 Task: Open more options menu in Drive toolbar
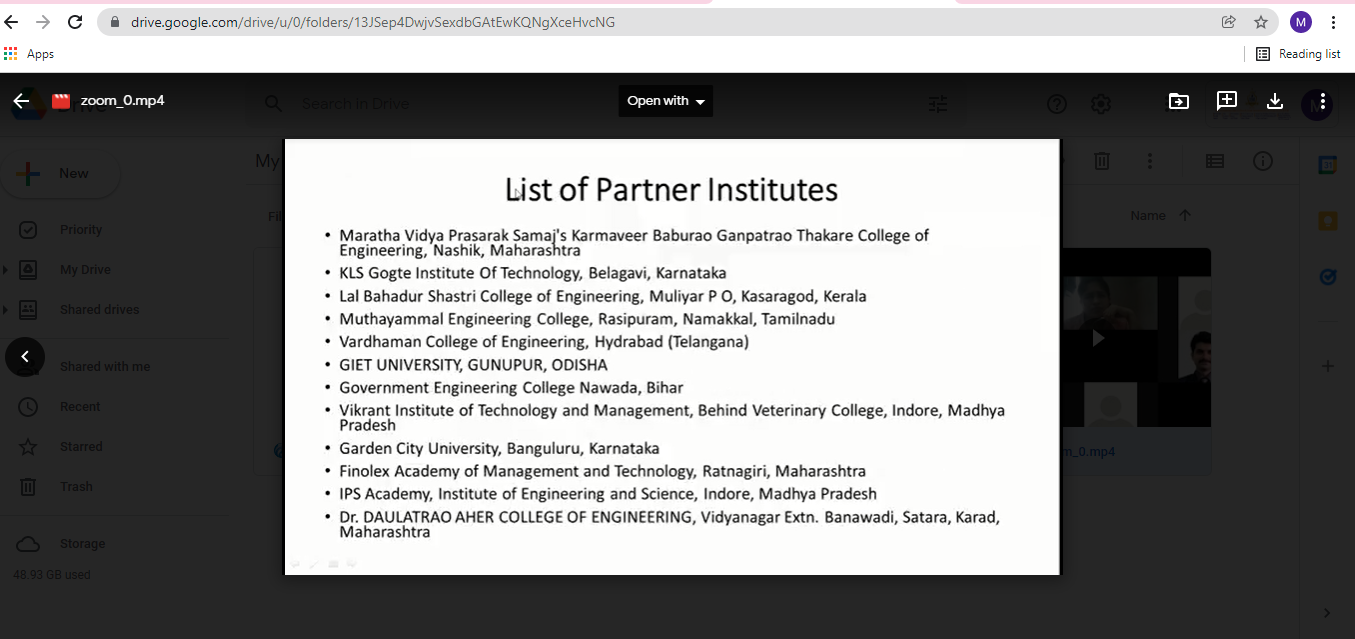1151,161
